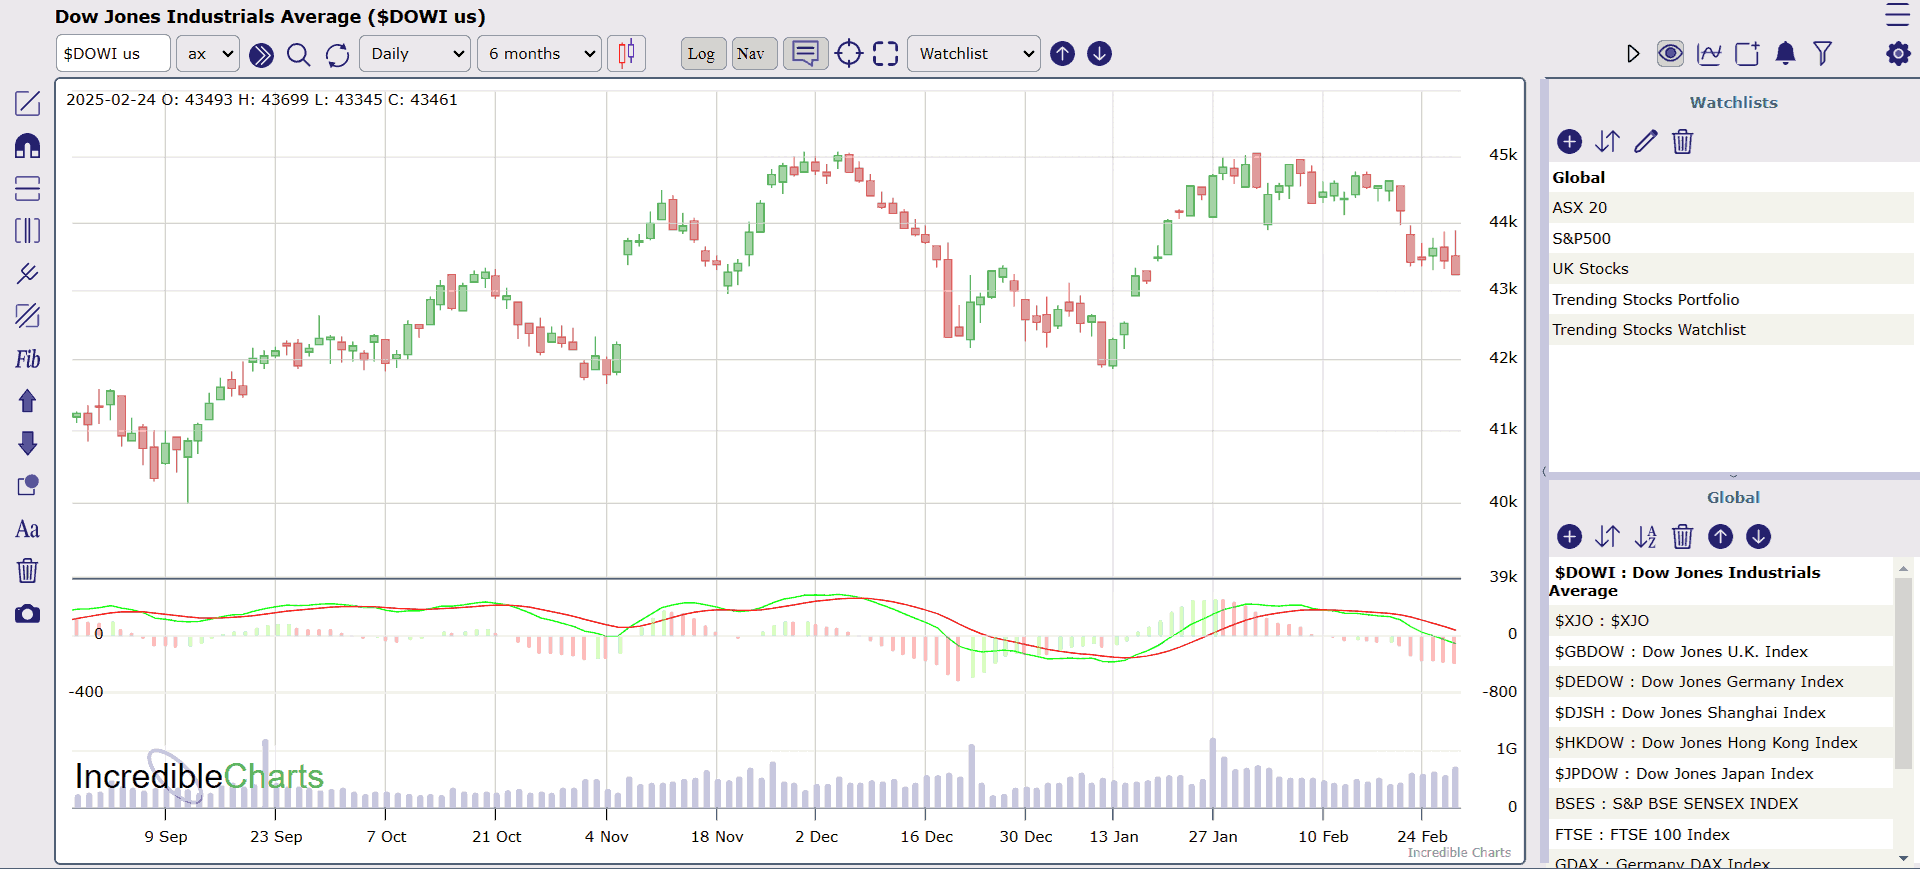Select the ASX 20 watchlist
Screen dimensions: 1920x869
[x=1731, y=207]
